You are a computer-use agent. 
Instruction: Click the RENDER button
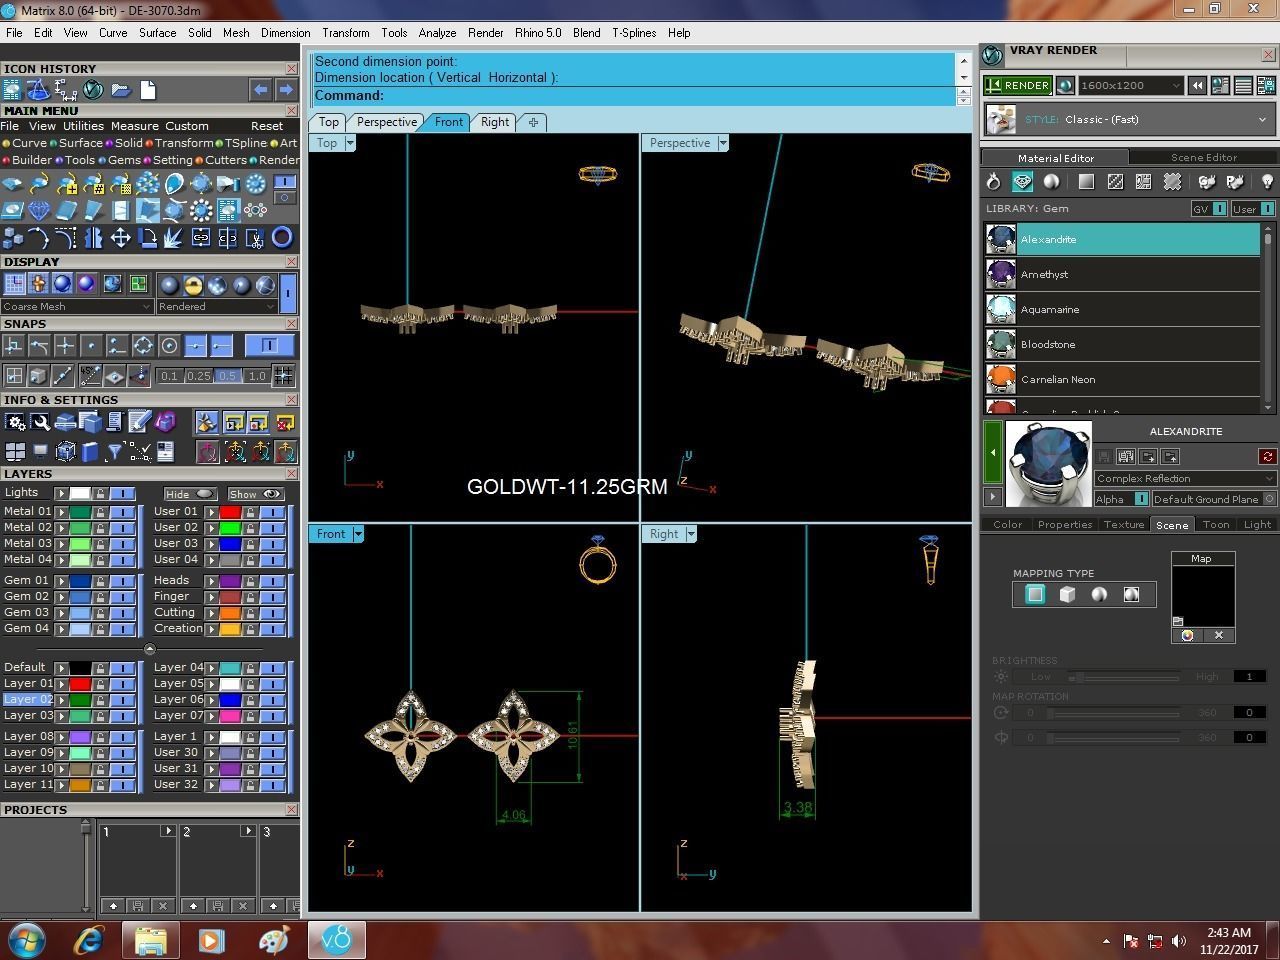tap(1018, 86)
